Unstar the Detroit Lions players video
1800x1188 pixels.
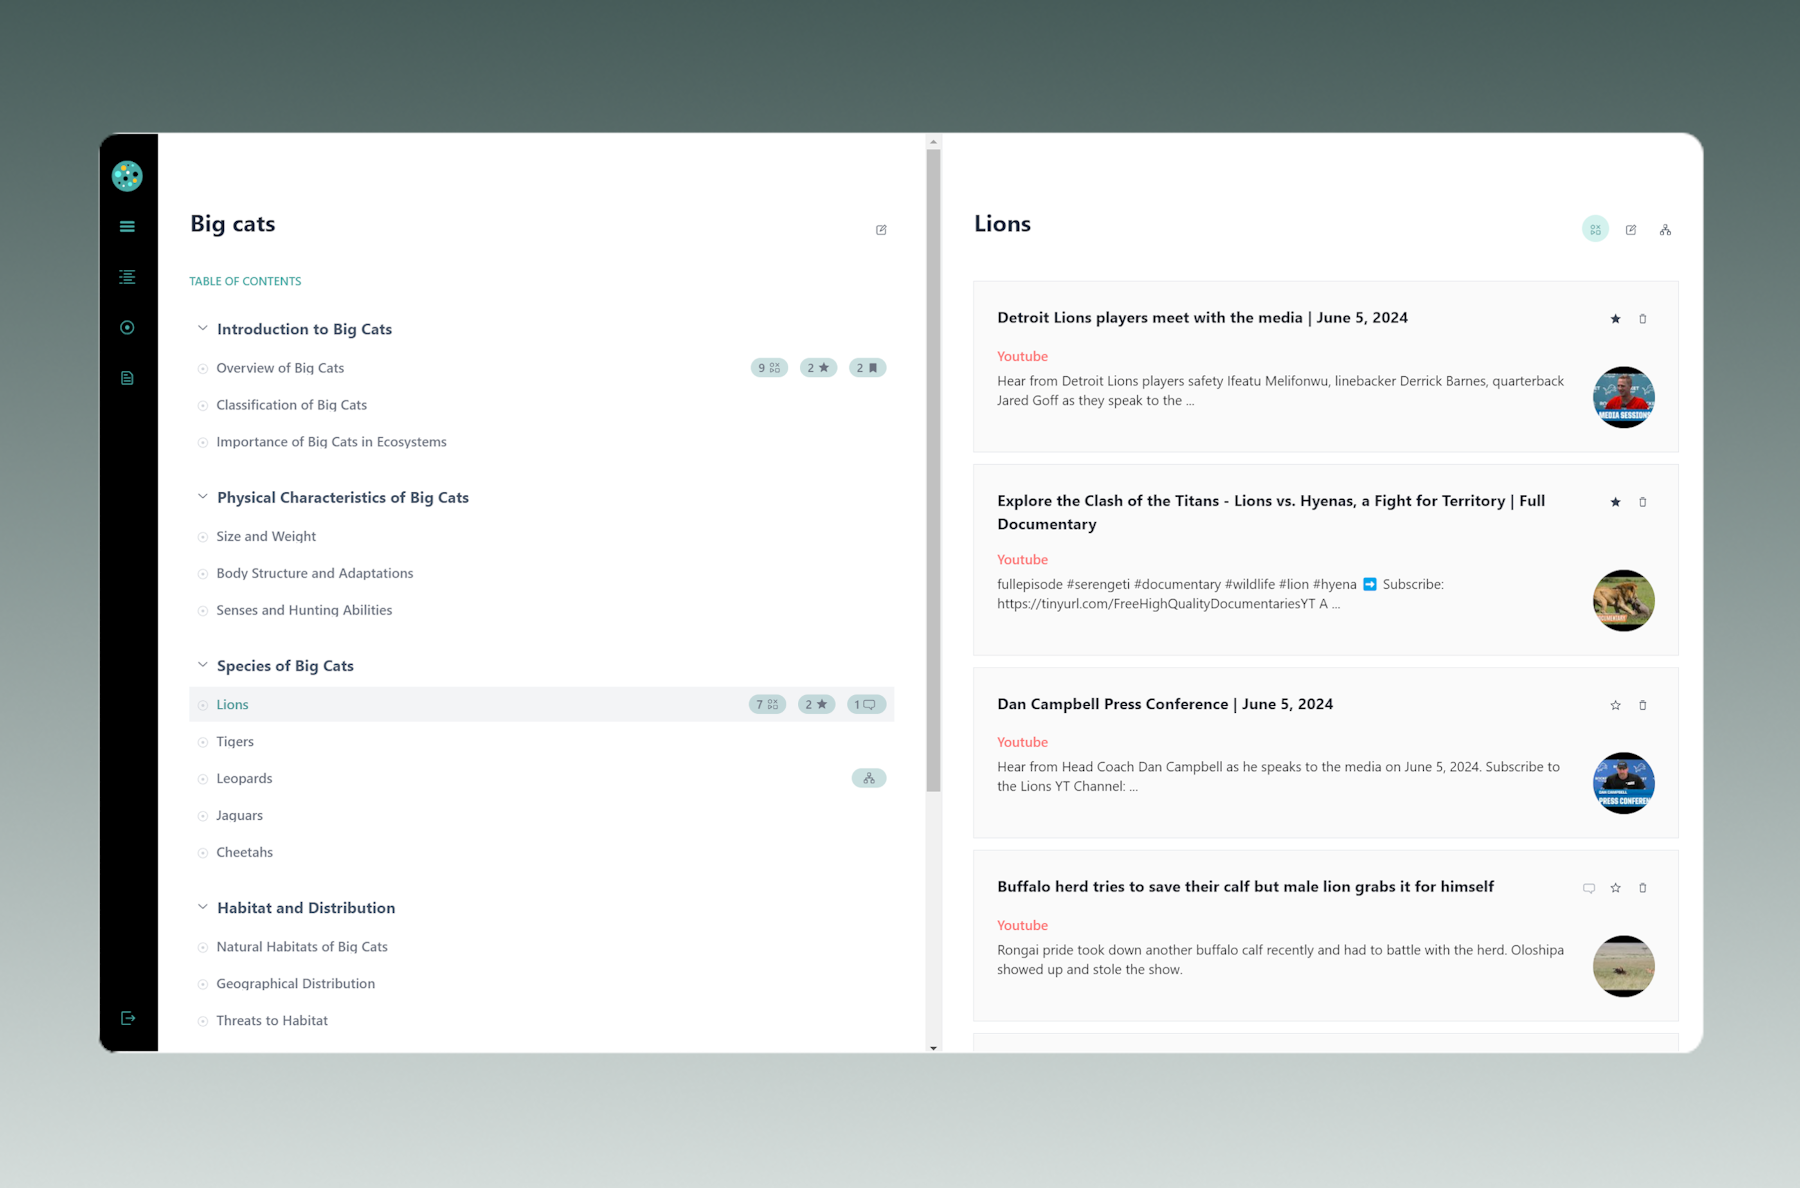tap(1615, 319)
